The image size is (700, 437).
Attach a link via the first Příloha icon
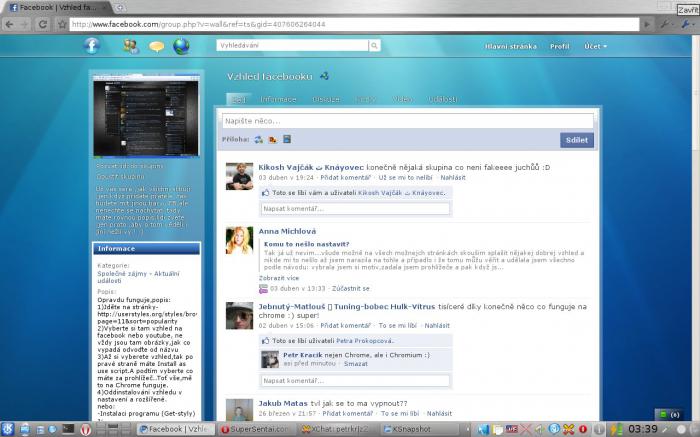click(258, 140)
